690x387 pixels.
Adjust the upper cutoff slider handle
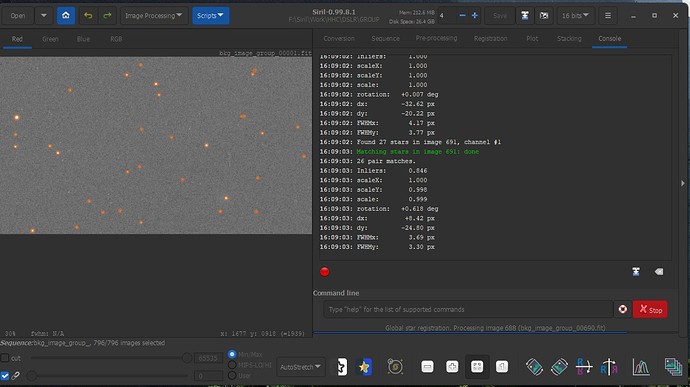(187, 358)
